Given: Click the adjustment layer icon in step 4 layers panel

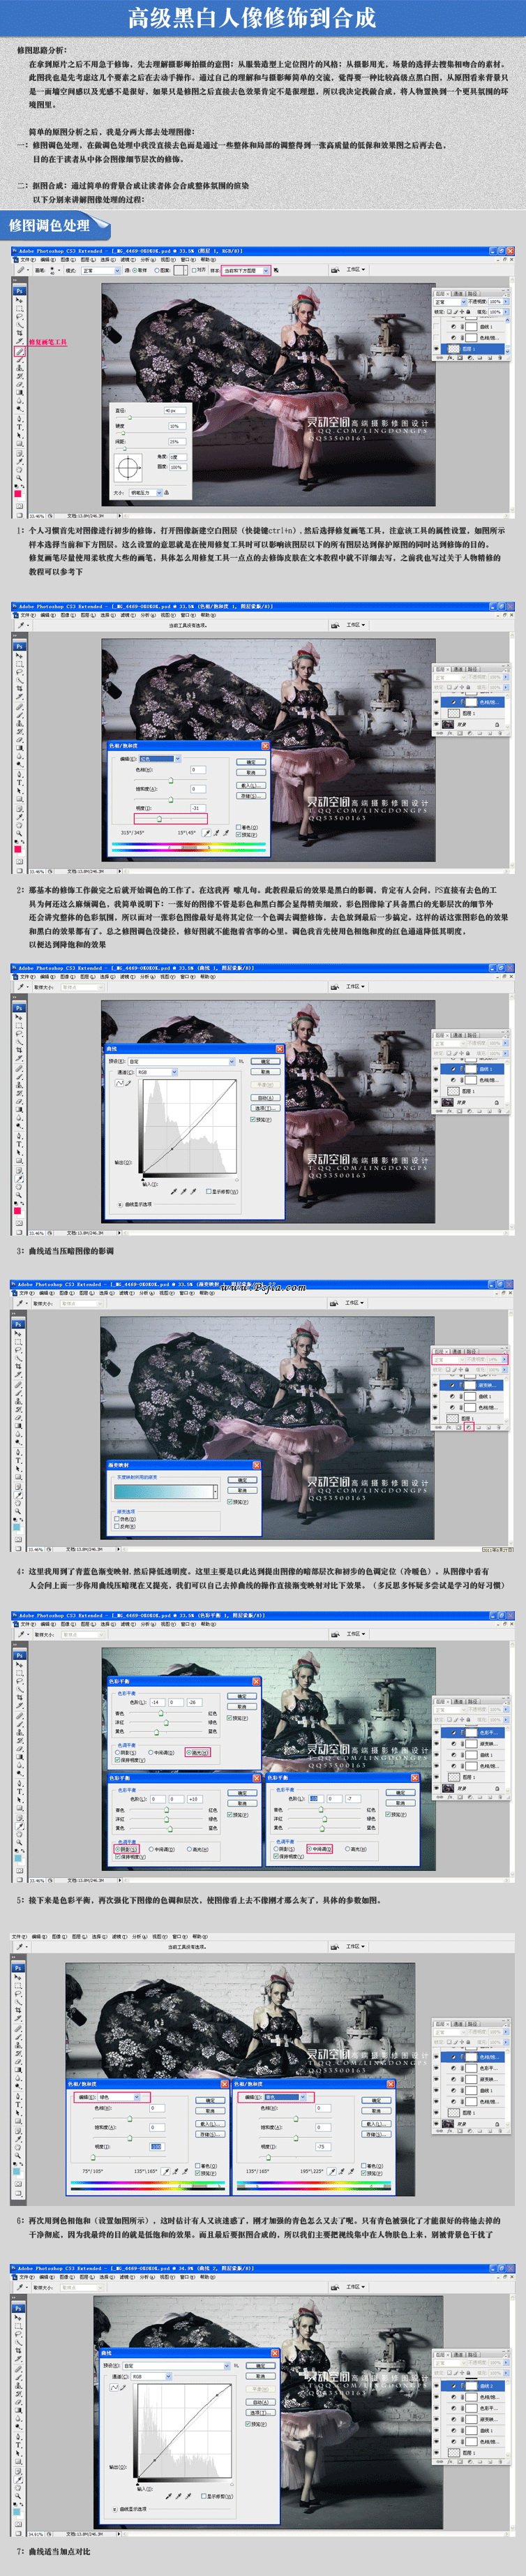Looking at the screenshot, I should coord(469,1428).
